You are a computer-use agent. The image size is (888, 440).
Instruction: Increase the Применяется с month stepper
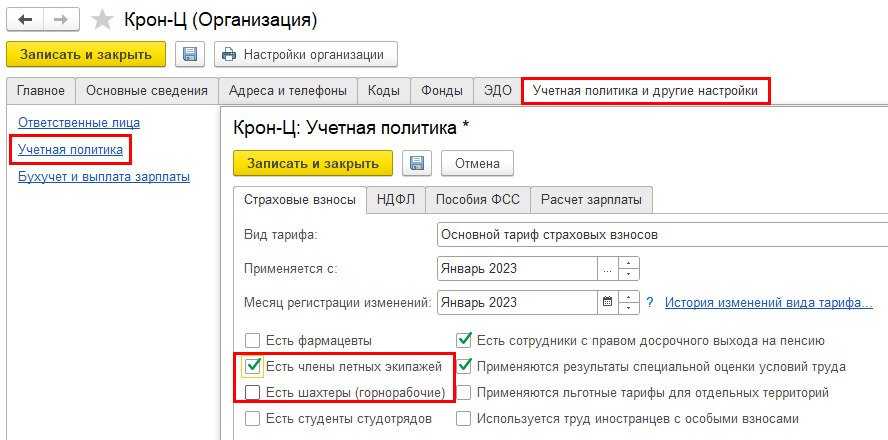[629, 264]
